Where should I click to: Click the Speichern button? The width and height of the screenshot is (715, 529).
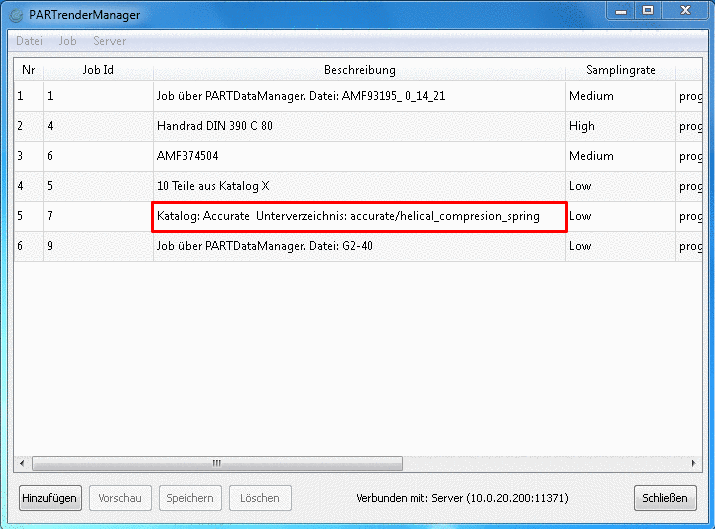(190, 498)
